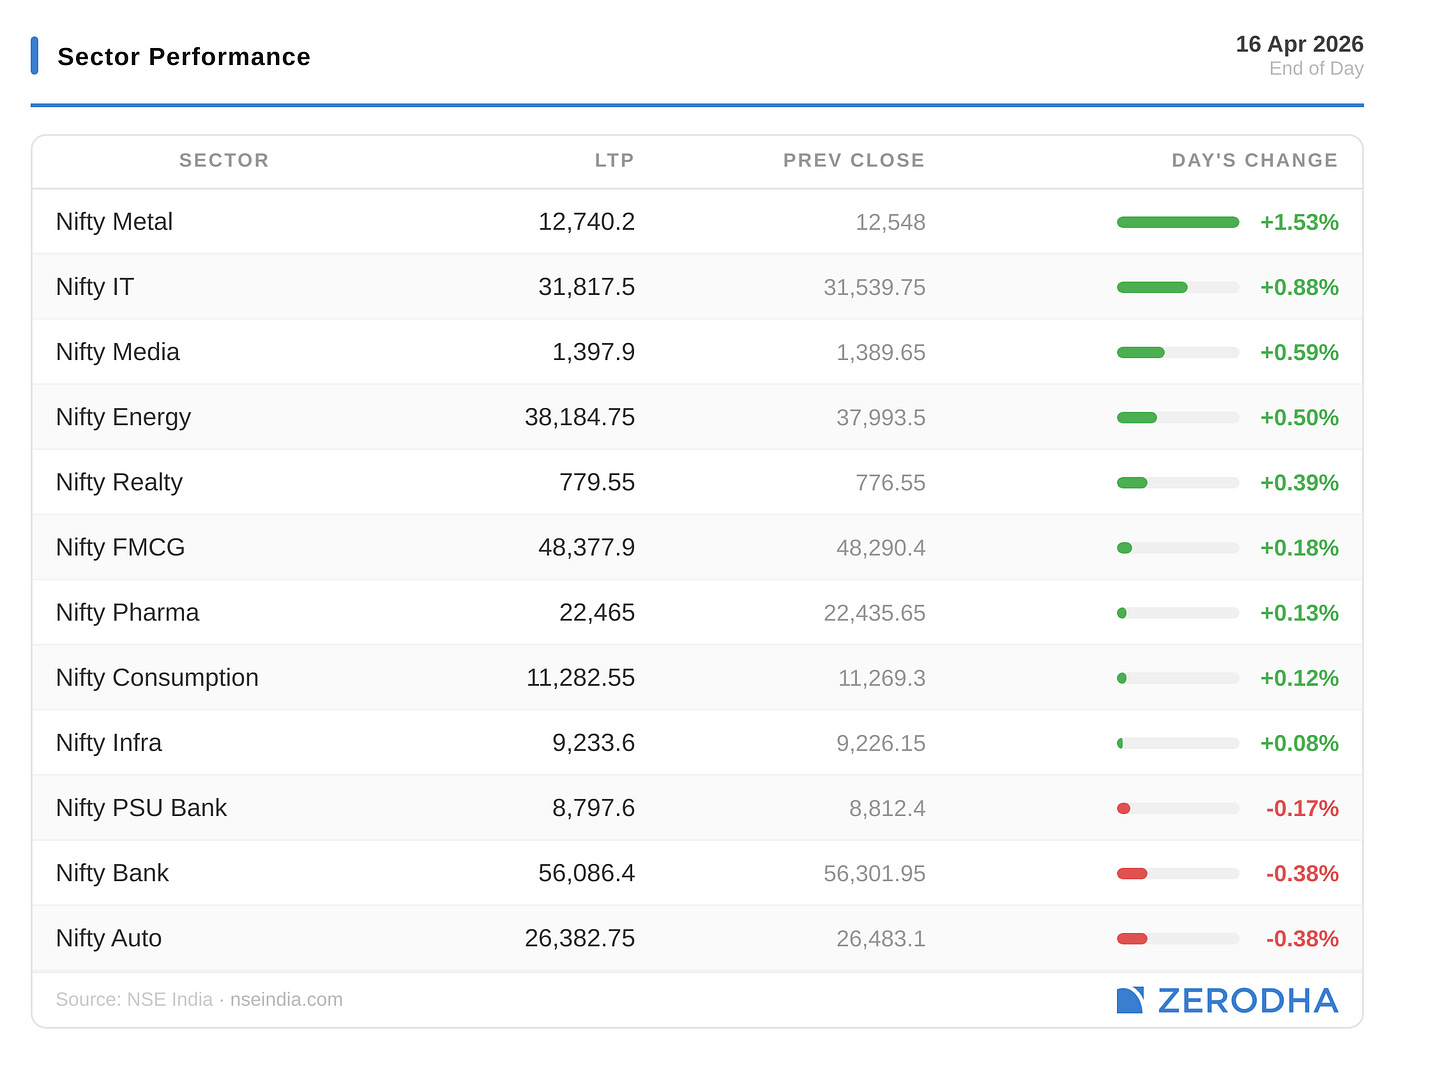Image resolution: width=1456 pixels, height=1067 pixels.
Task: Click the LTP value 26,382.75
Action: [x=580, y=938]
